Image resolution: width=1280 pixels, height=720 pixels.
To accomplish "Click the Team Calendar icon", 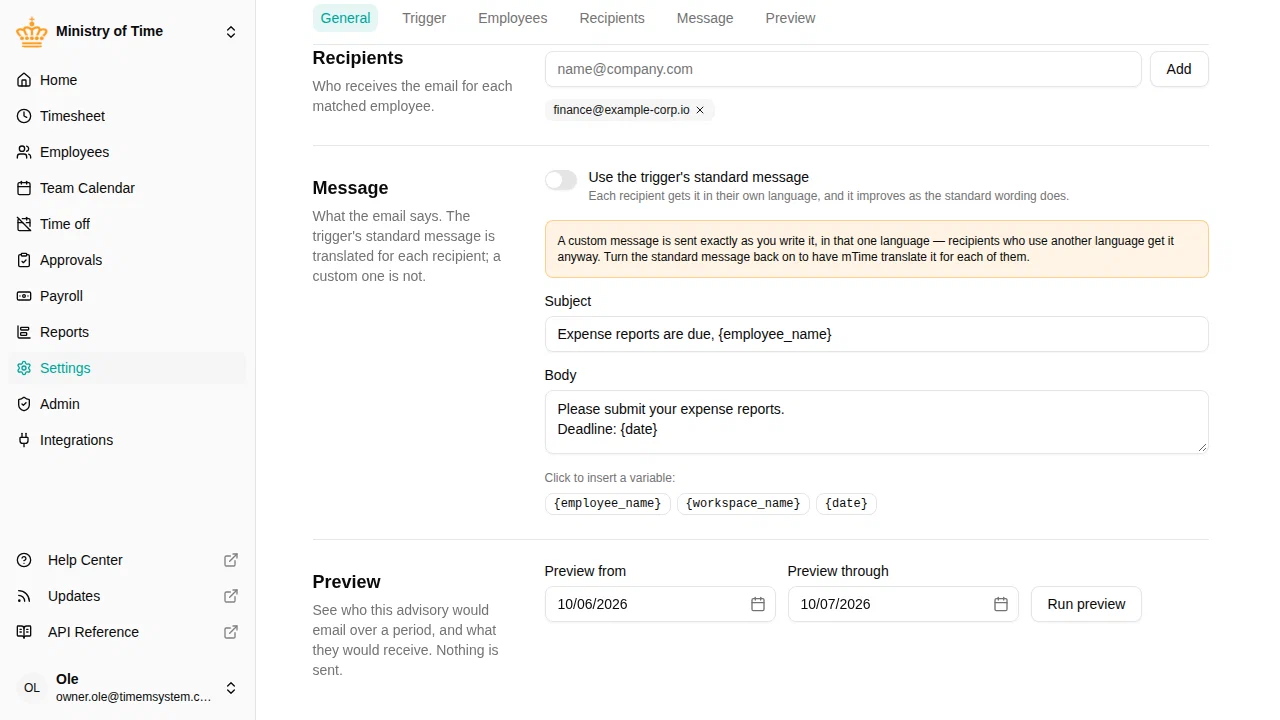I will (24, 188).
